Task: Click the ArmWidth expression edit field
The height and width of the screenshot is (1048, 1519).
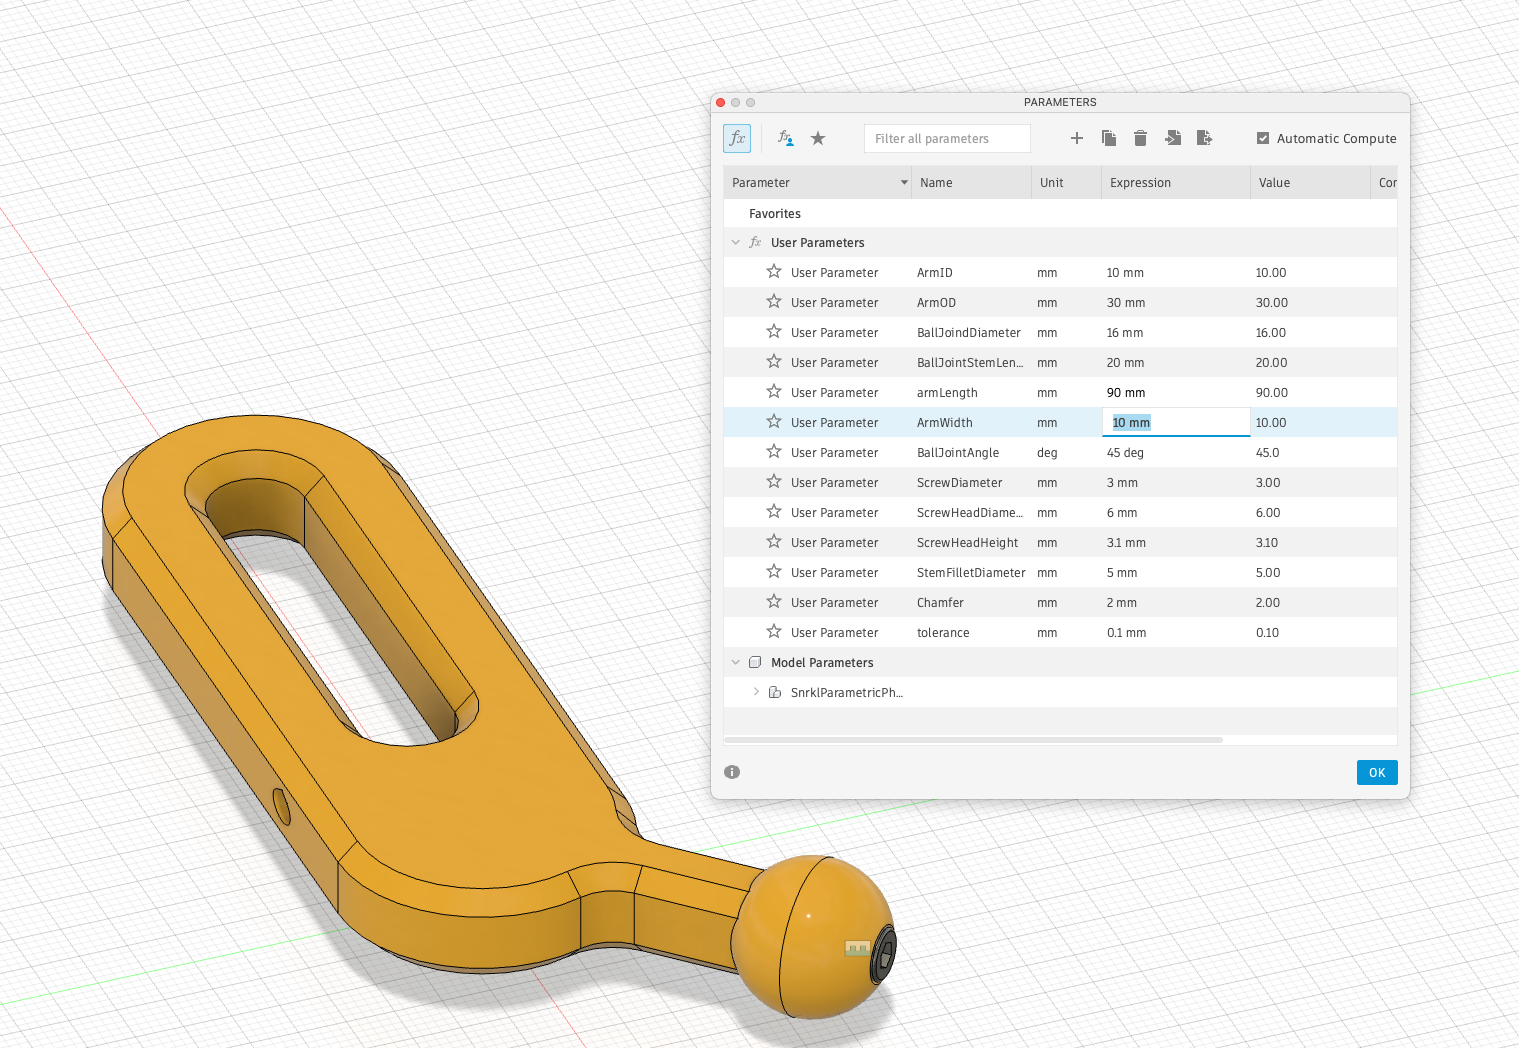Action: pos(1176,422)
